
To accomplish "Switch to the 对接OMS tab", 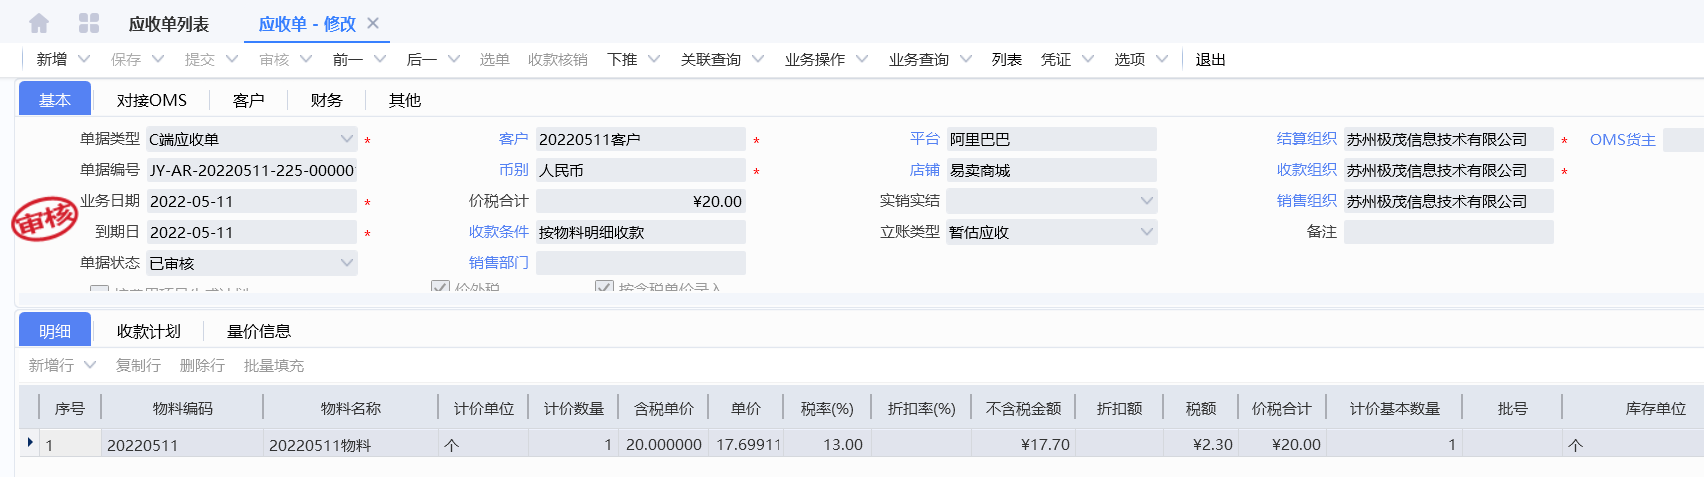I will [152, 100].
